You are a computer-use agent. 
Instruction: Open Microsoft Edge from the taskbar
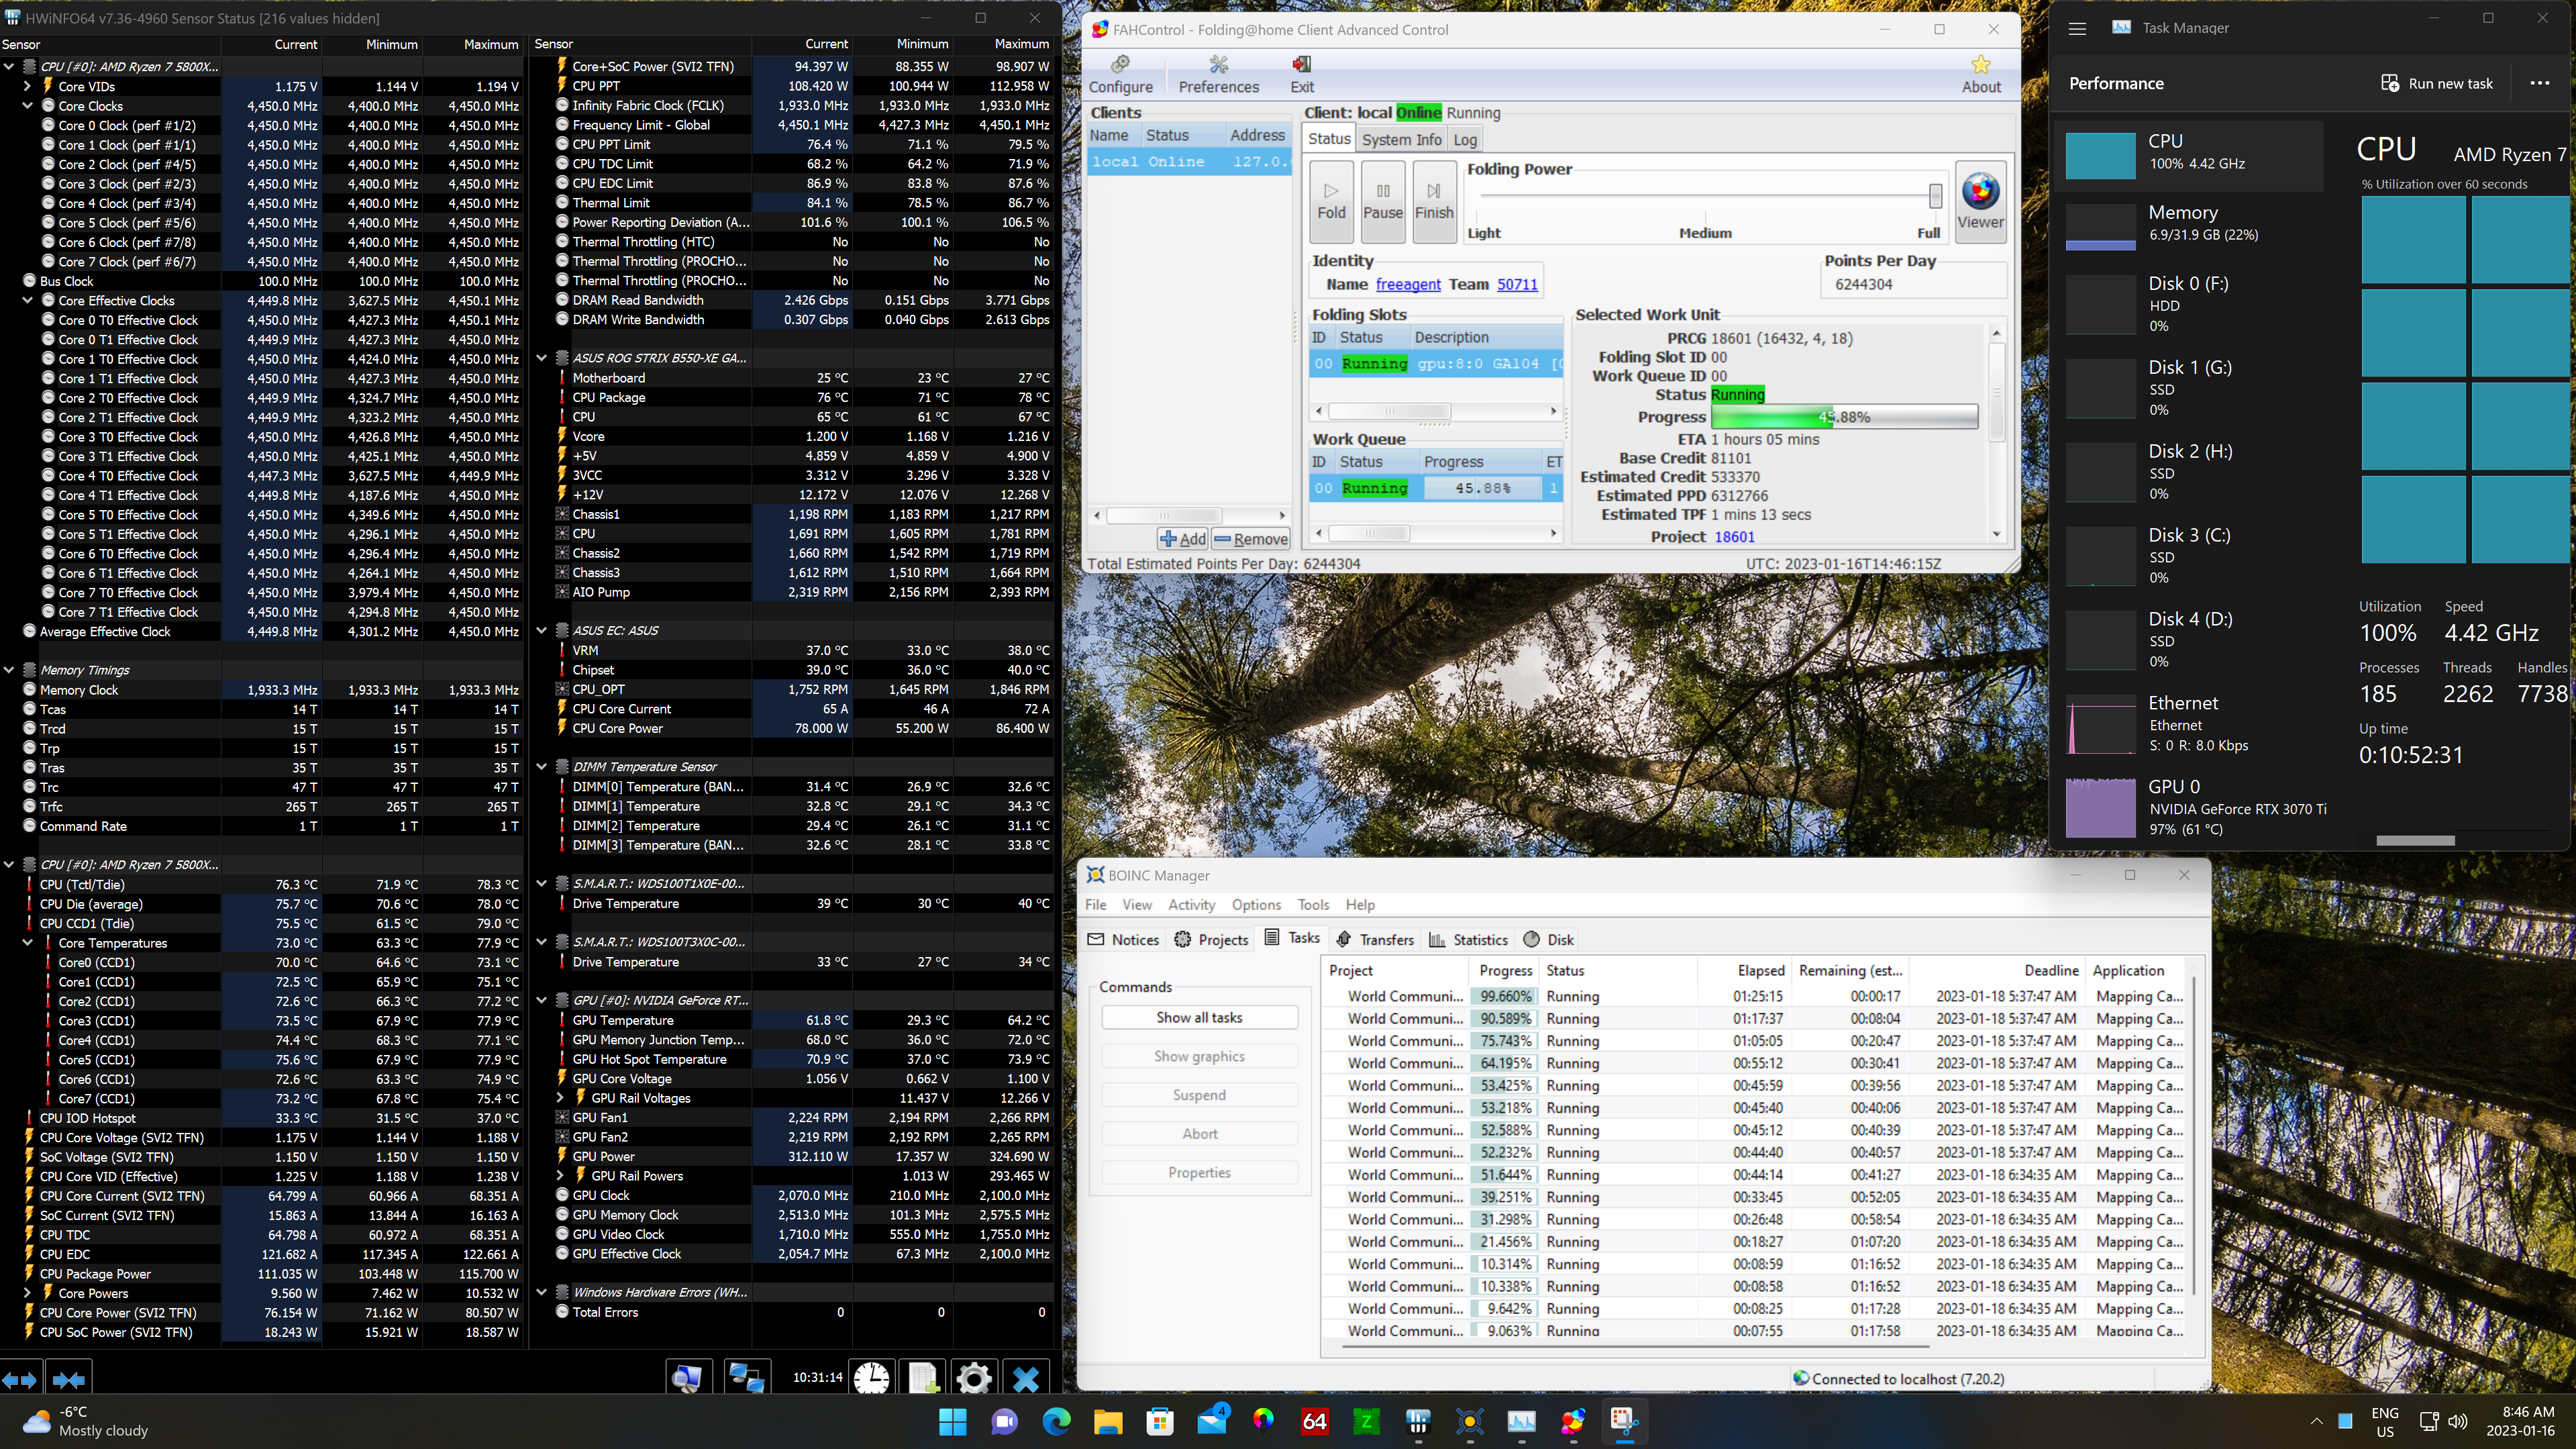pos(1056,1421)
